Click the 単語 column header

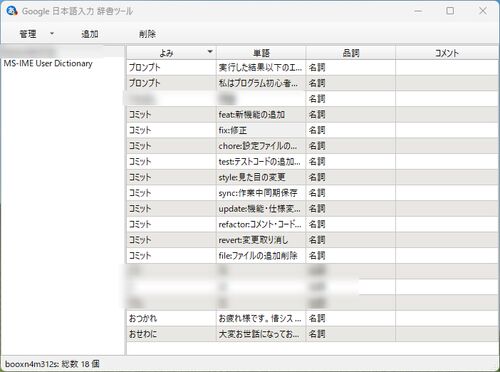(x=261, y=53)
